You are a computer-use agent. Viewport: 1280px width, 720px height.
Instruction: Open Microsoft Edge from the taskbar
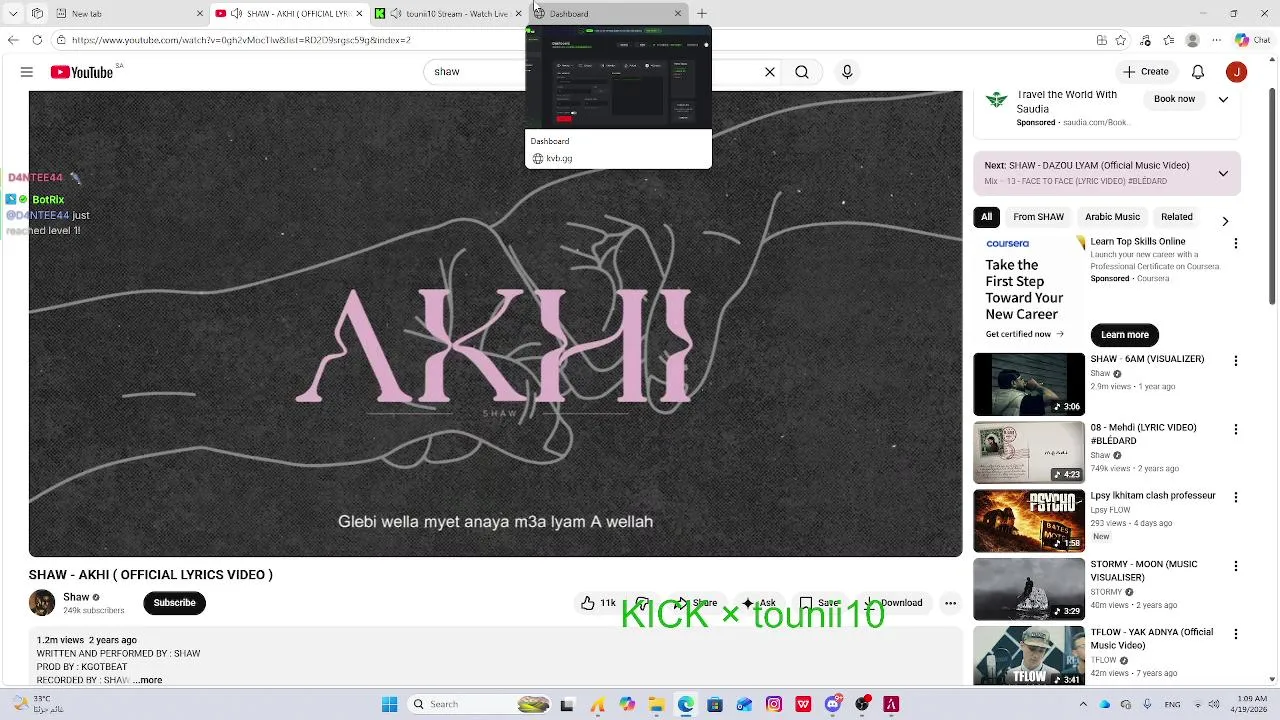pyautogui.click(x=686, y=704)
